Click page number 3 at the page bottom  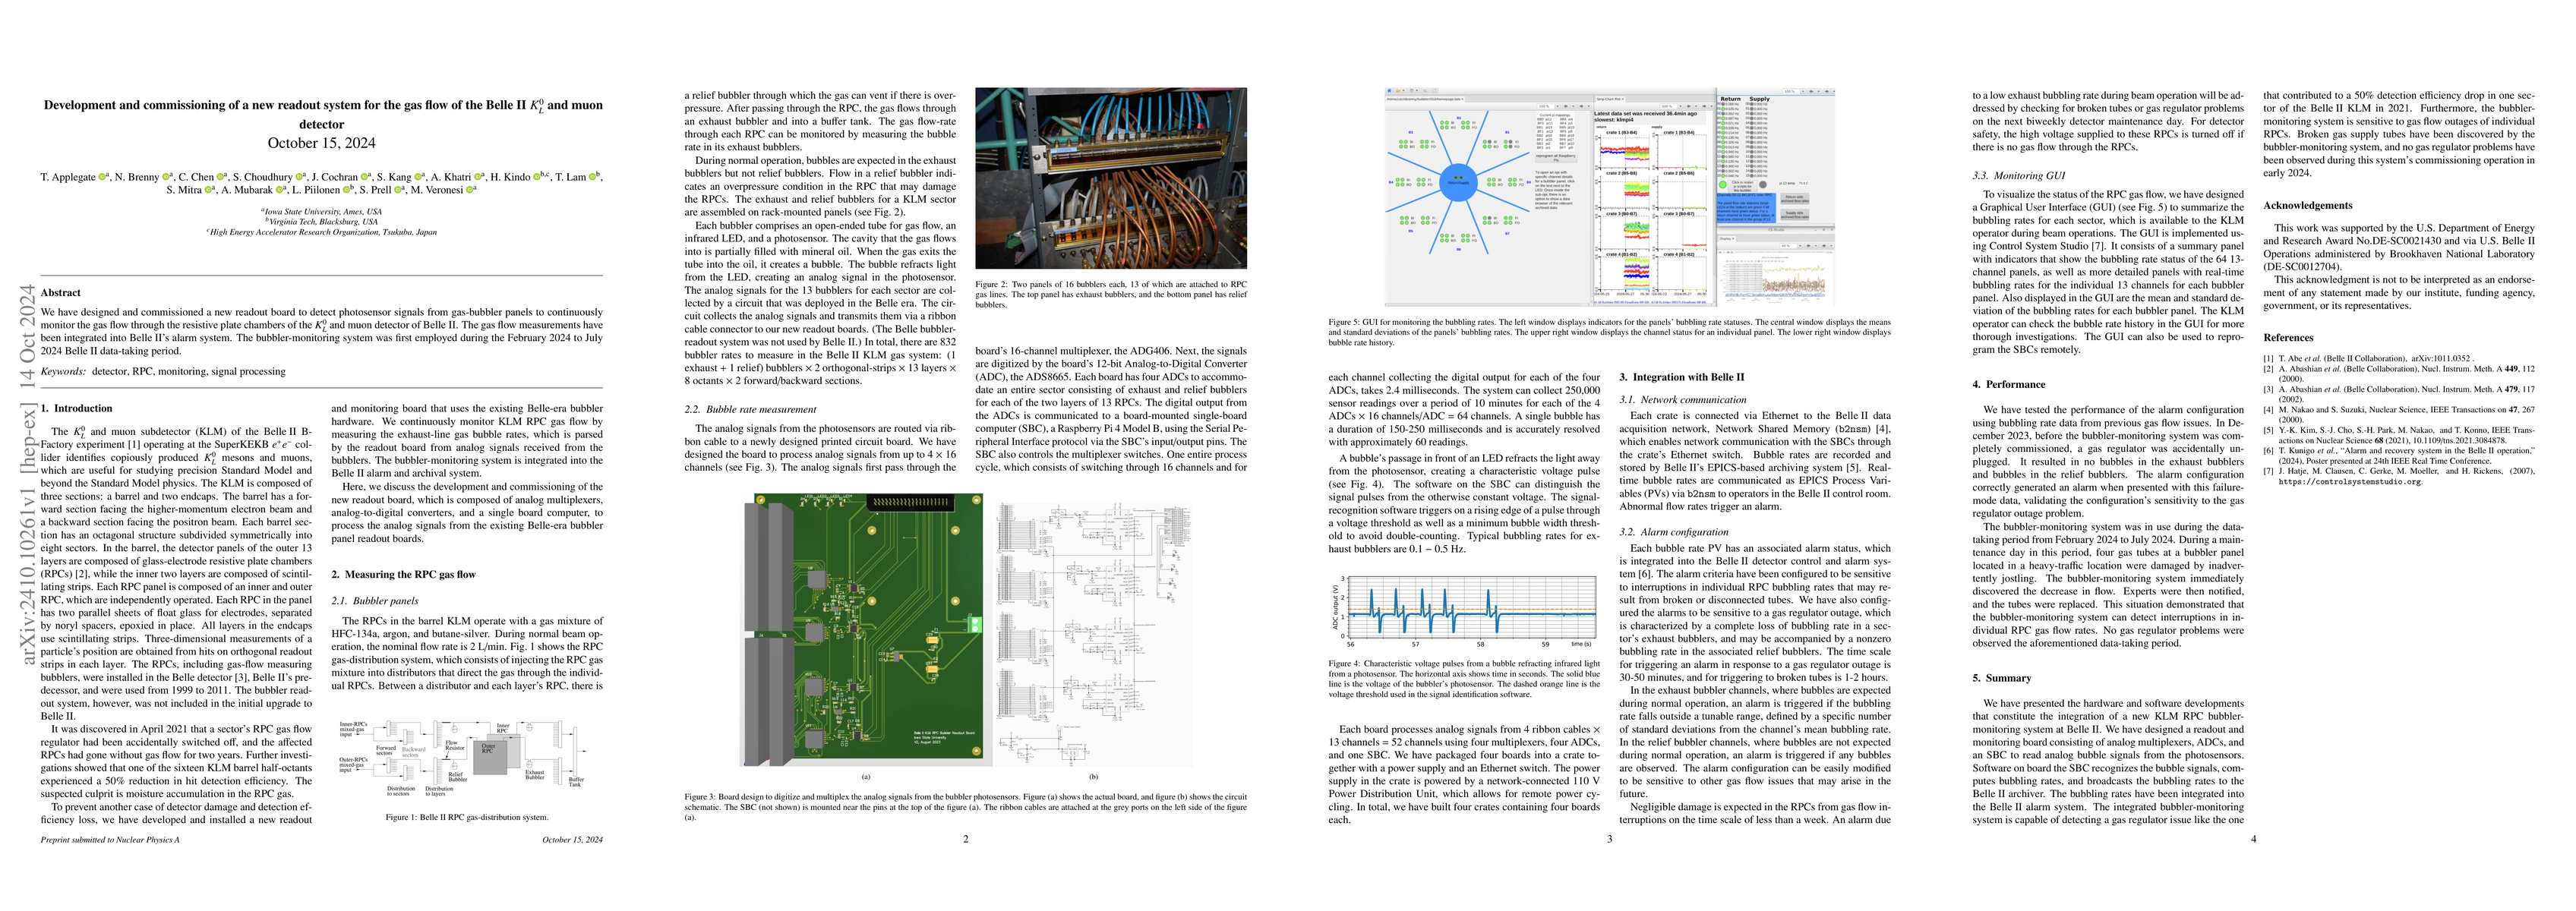(x=1610, y=840)
